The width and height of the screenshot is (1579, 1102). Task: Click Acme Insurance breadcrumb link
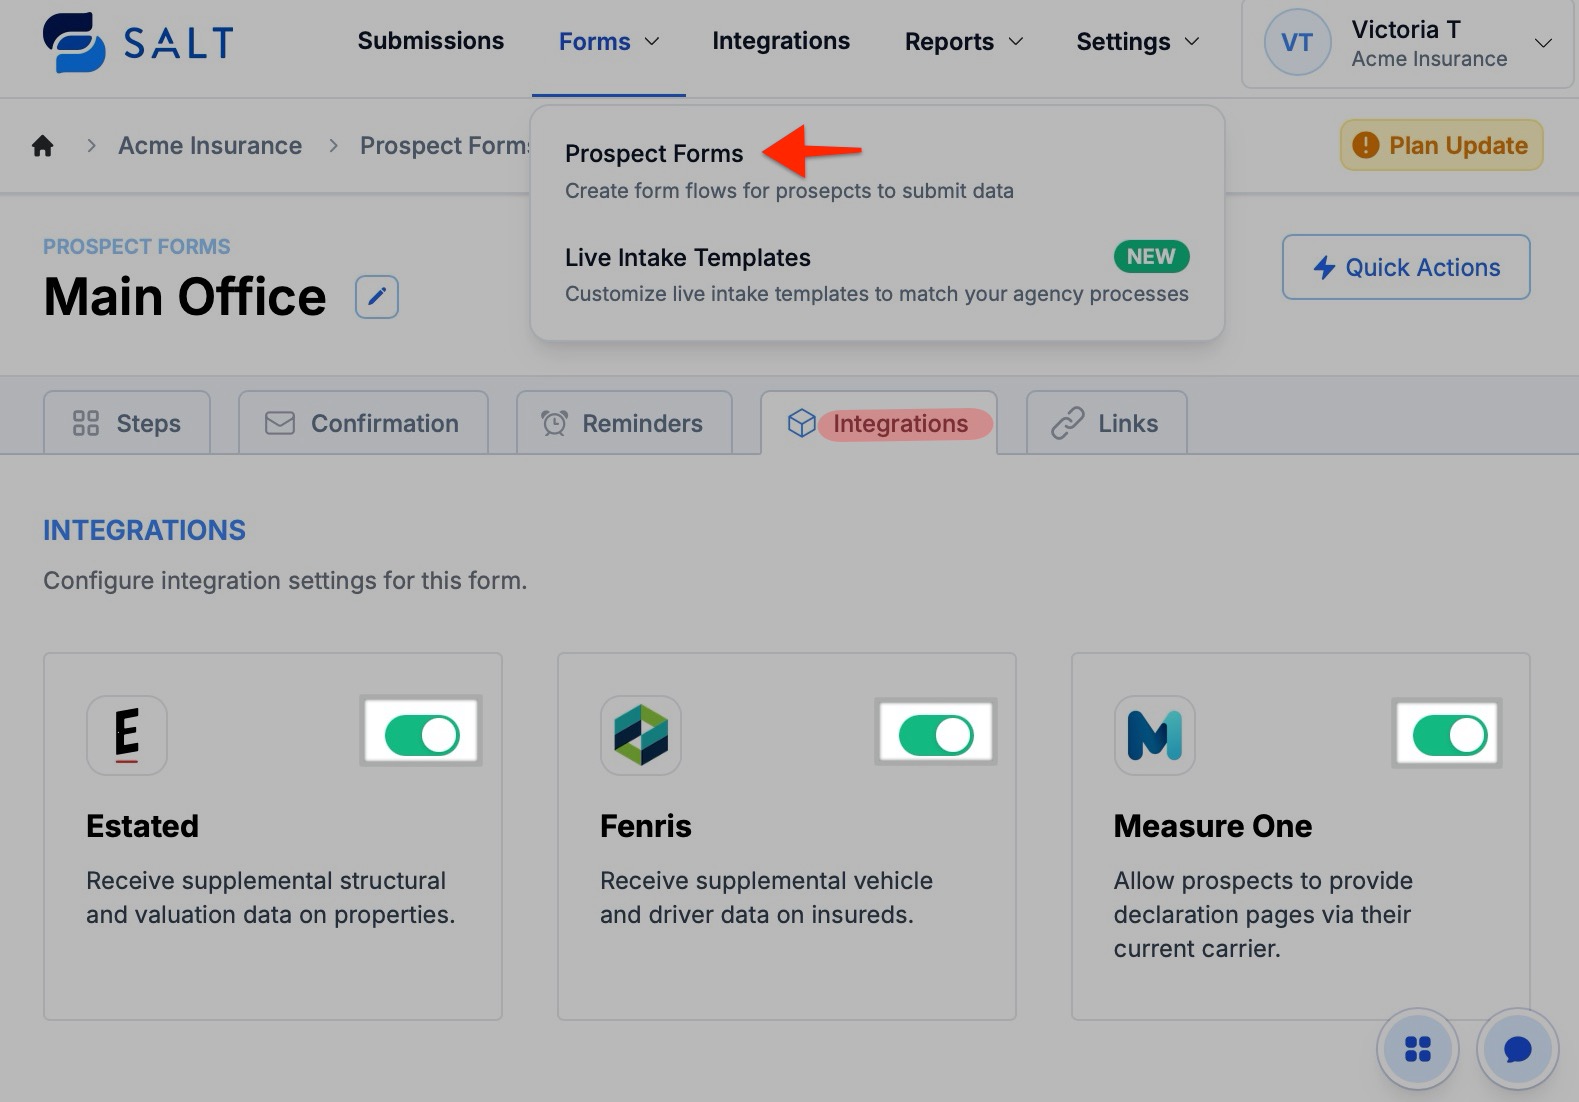pyautogui.click(x=210, y=146)
